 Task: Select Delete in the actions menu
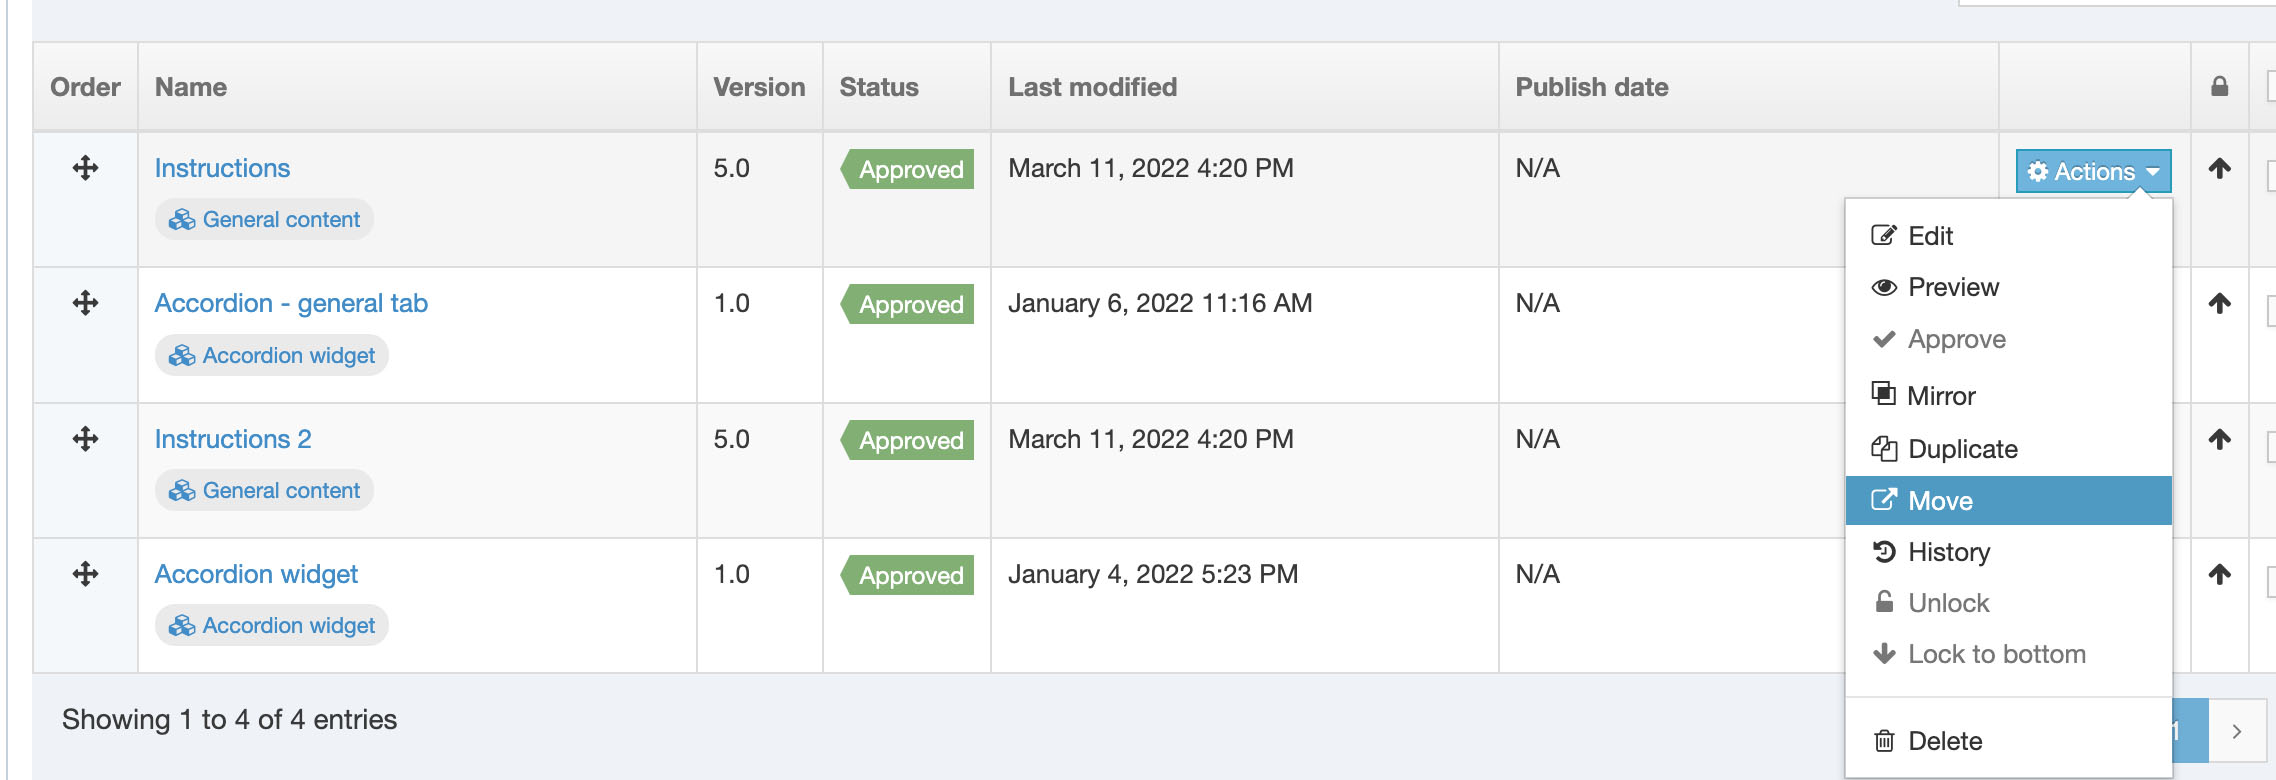tap(1944, 741)
